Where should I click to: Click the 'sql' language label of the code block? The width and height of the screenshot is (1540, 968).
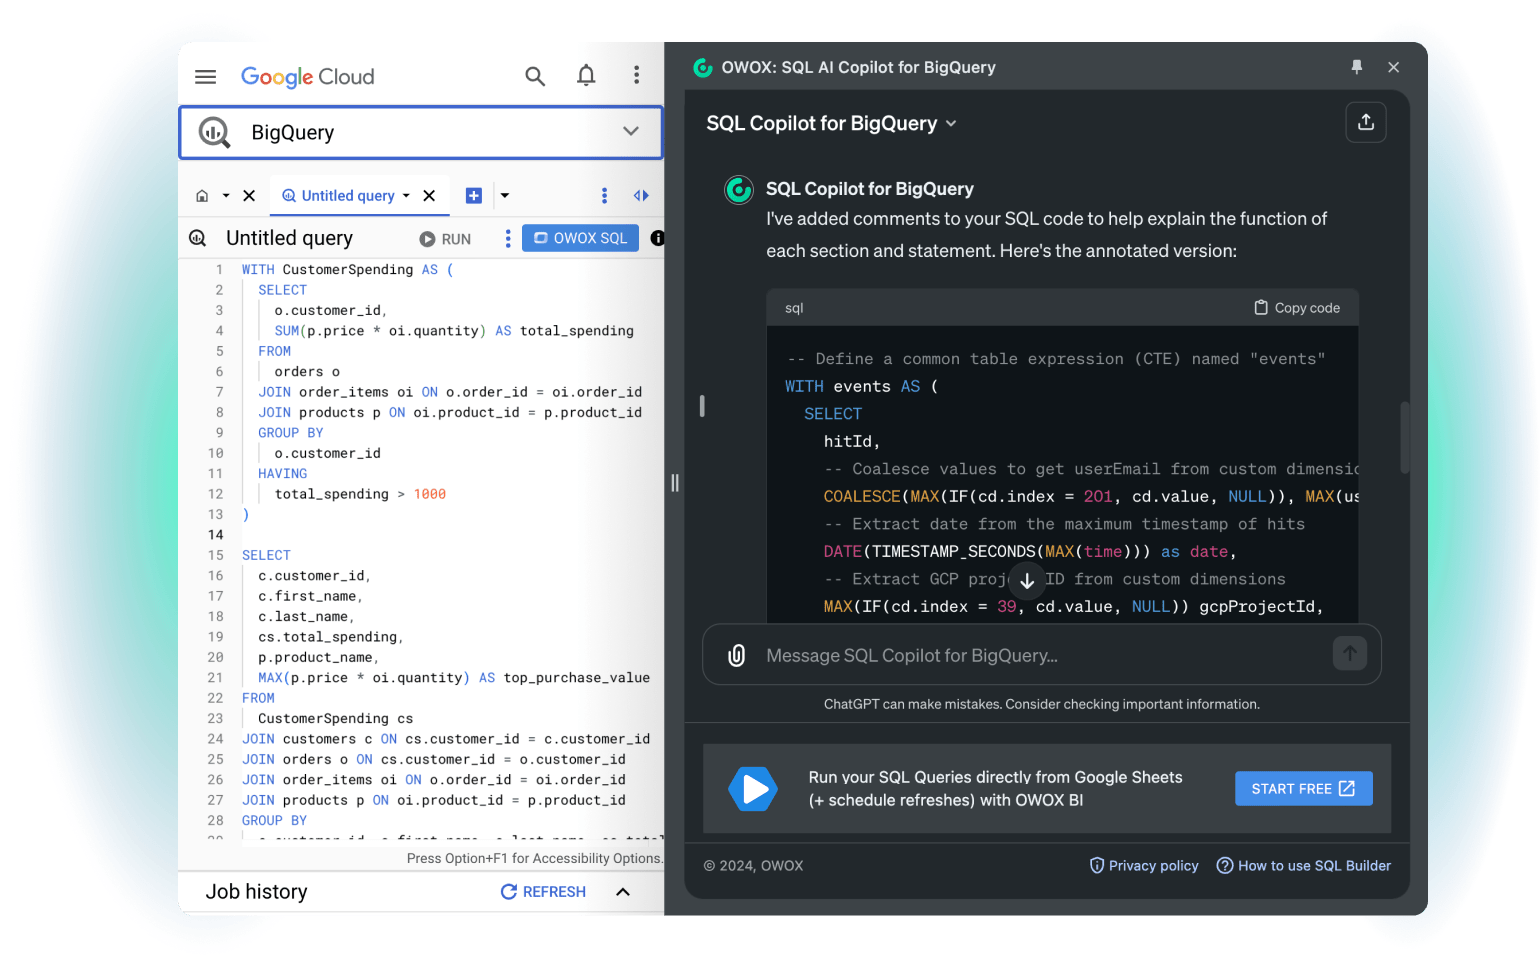pyautogui.click(x=794, y=308)
